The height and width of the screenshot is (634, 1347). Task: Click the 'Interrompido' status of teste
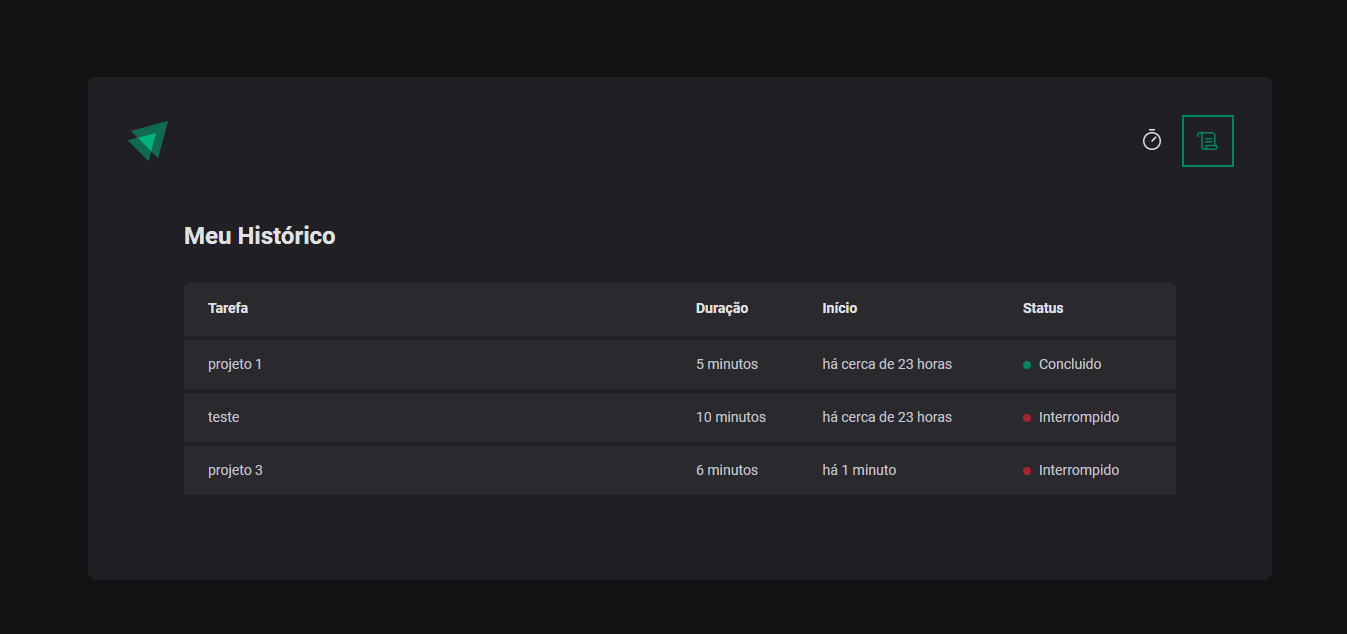(1071, 417)
